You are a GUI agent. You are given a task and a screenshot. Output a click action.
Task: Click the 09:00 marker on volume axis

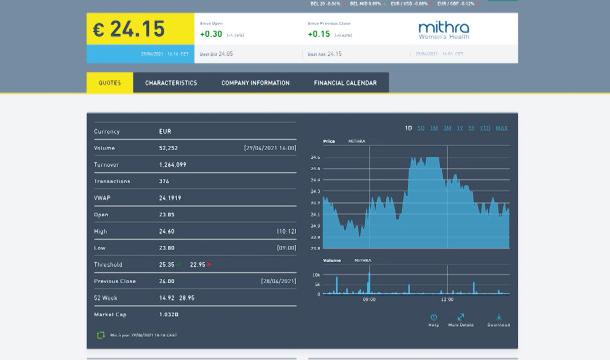[369, 300]
